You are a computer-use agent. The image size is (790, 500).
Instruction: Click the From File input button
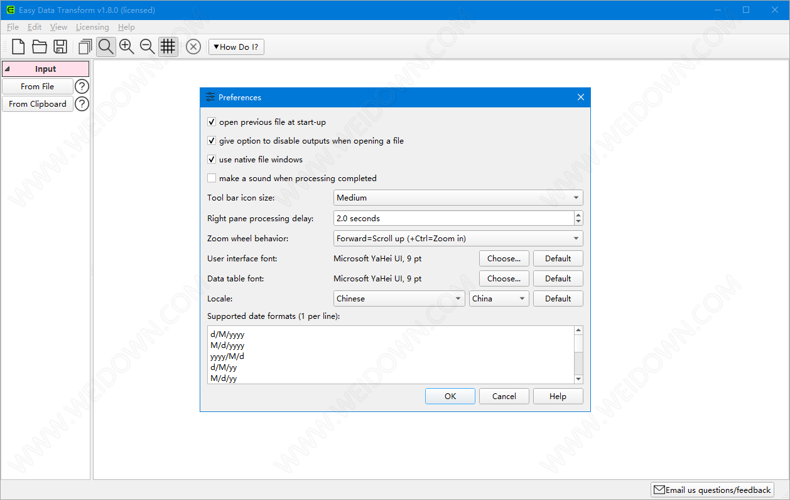tap(37, 87)
